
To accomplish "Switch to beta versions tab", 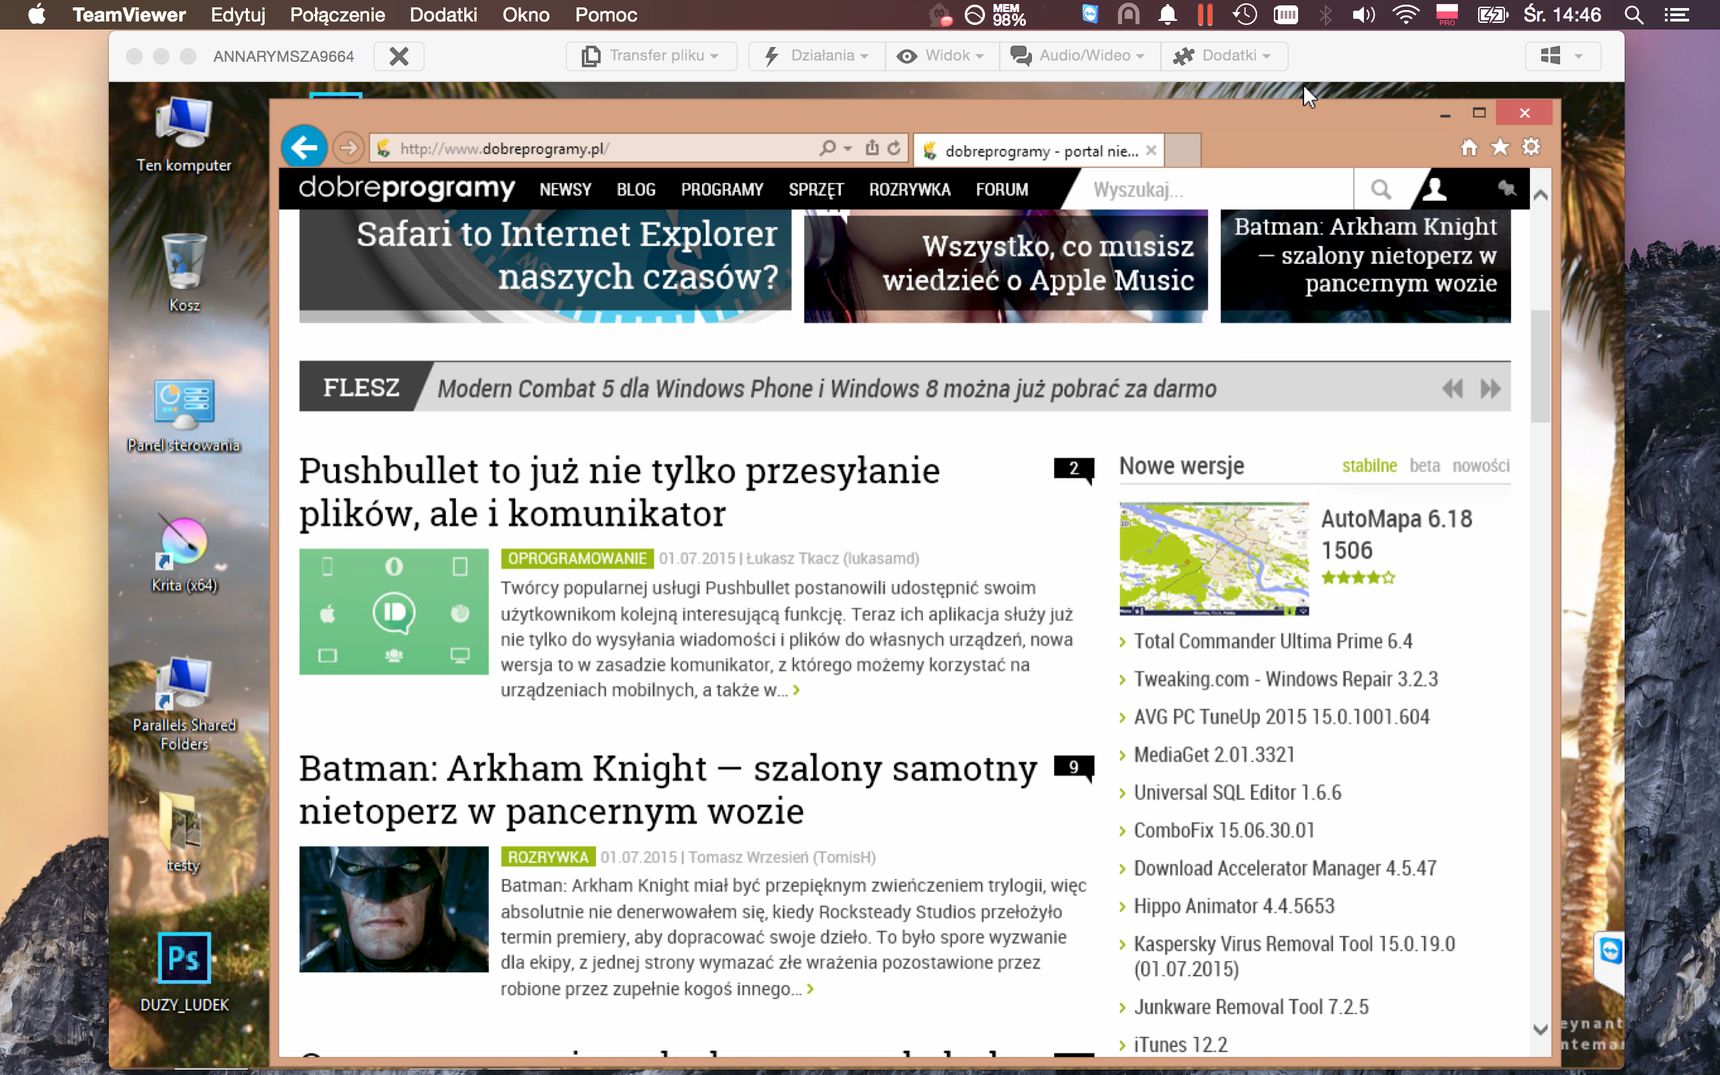I will point(1425,466).
